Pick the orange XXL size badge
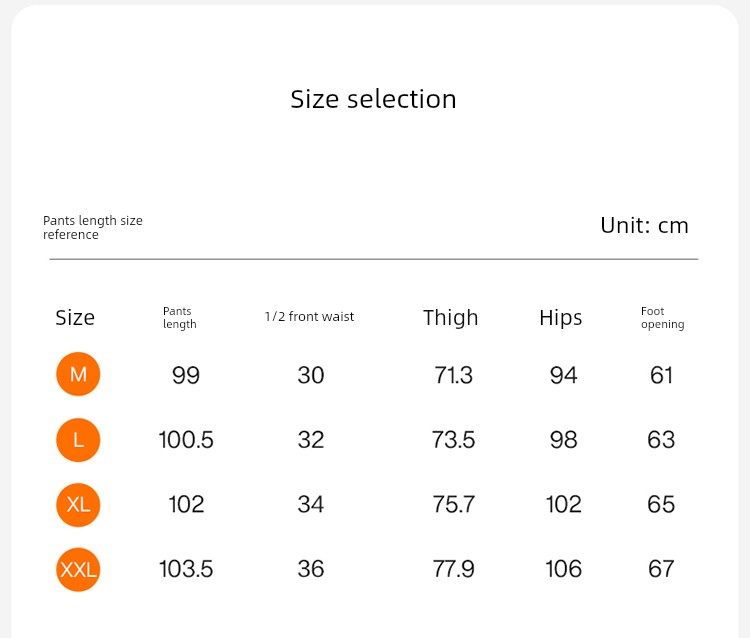The image size is (750, 638). (78, 569)
